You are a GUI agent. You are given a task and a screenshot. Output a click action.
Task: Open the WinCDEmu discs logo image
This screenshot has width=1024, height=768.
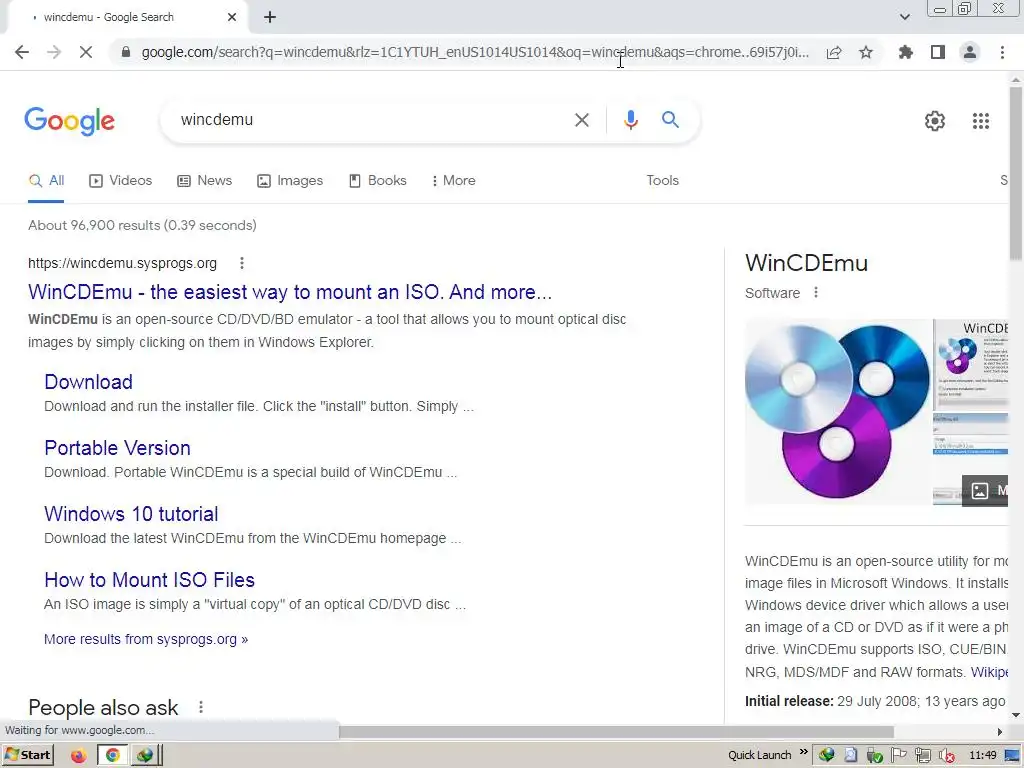click(x=837, y=411)
